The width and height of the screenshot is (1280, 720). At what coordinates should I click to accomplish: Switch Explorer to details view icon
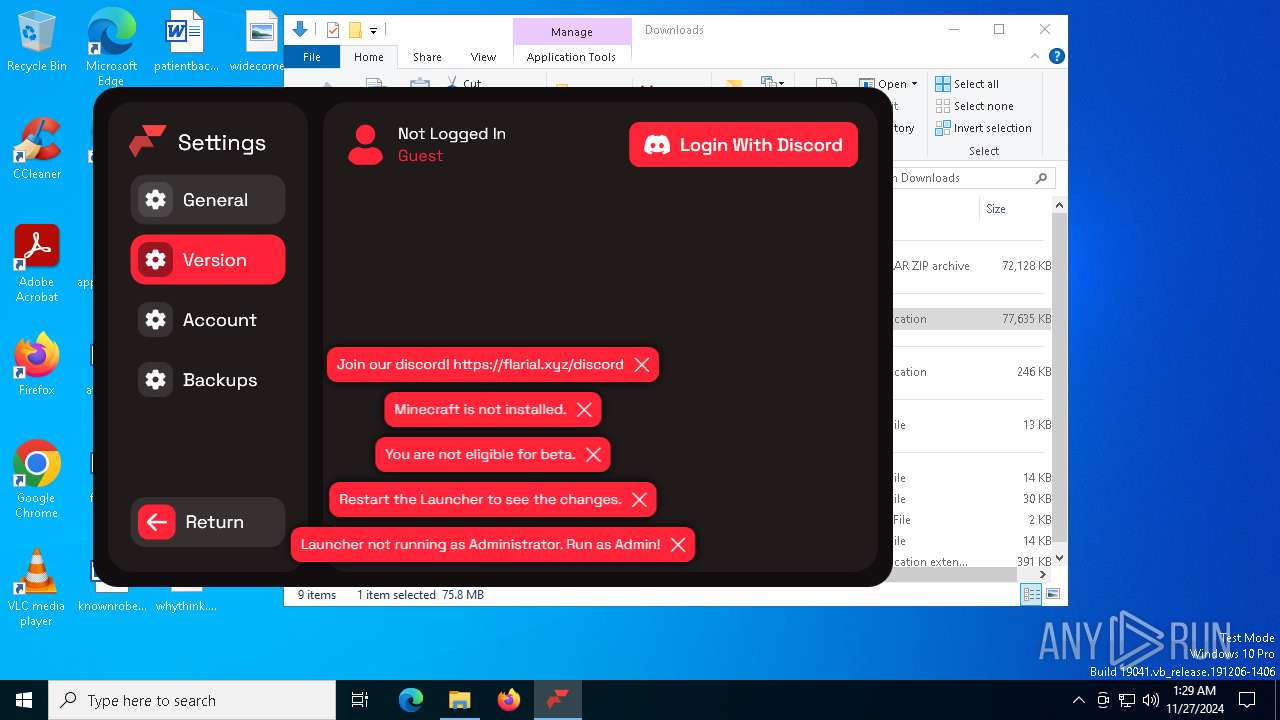tap(1031, 595)
